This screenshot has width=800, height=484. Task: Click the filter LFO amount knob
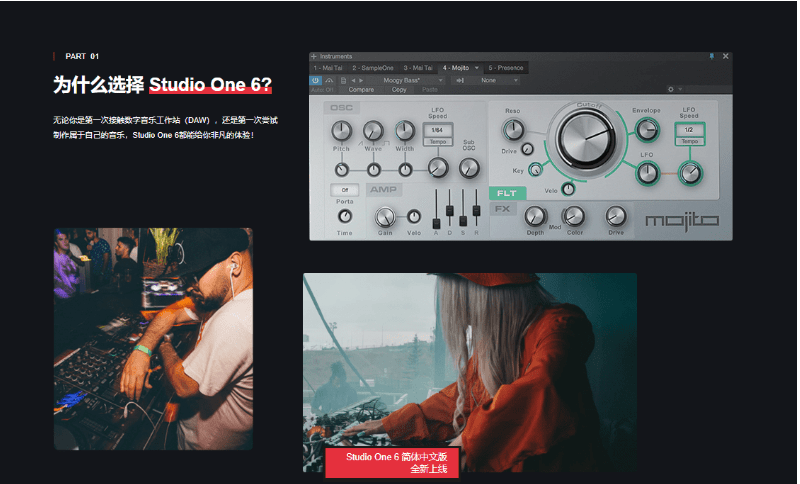[647, 173]
